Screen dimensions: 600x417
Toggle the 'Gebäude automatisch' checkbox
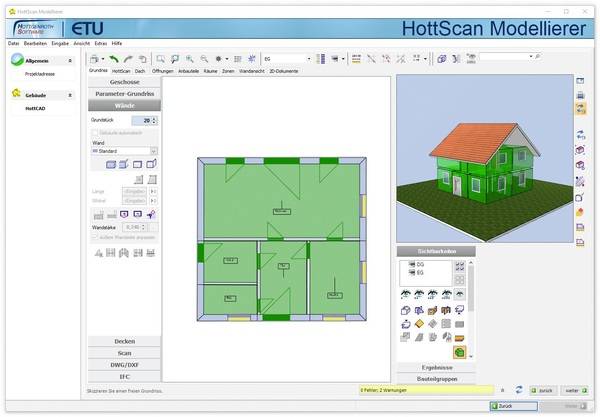coord(95,132)
